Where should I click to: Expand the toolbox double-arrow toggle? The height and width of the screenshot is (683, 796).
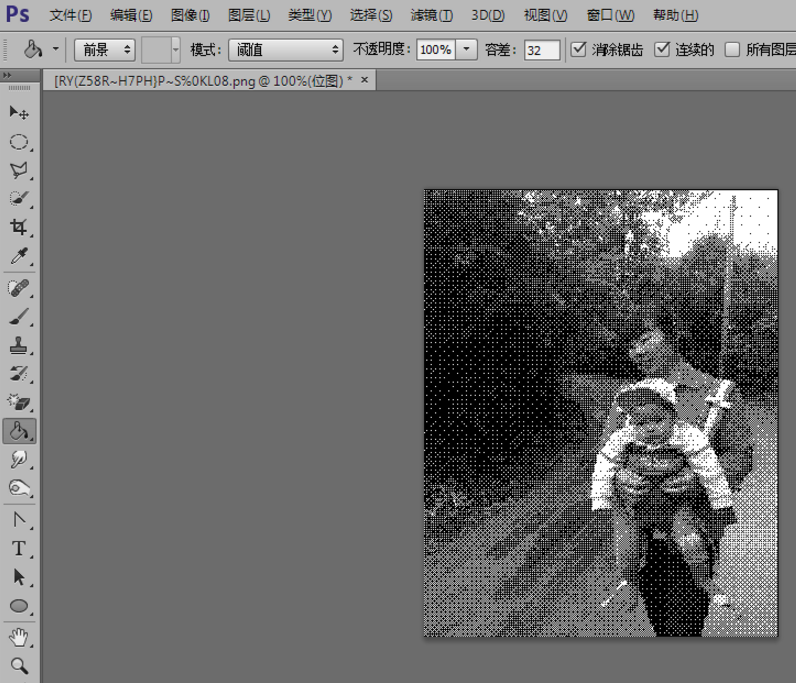pos(7,75)
